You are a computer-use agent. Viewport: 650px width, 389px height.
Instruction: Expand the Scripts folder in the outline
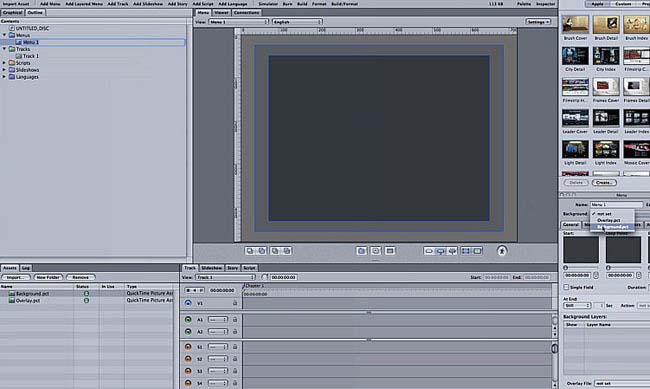pyautogui.click(x=5, y=63)
